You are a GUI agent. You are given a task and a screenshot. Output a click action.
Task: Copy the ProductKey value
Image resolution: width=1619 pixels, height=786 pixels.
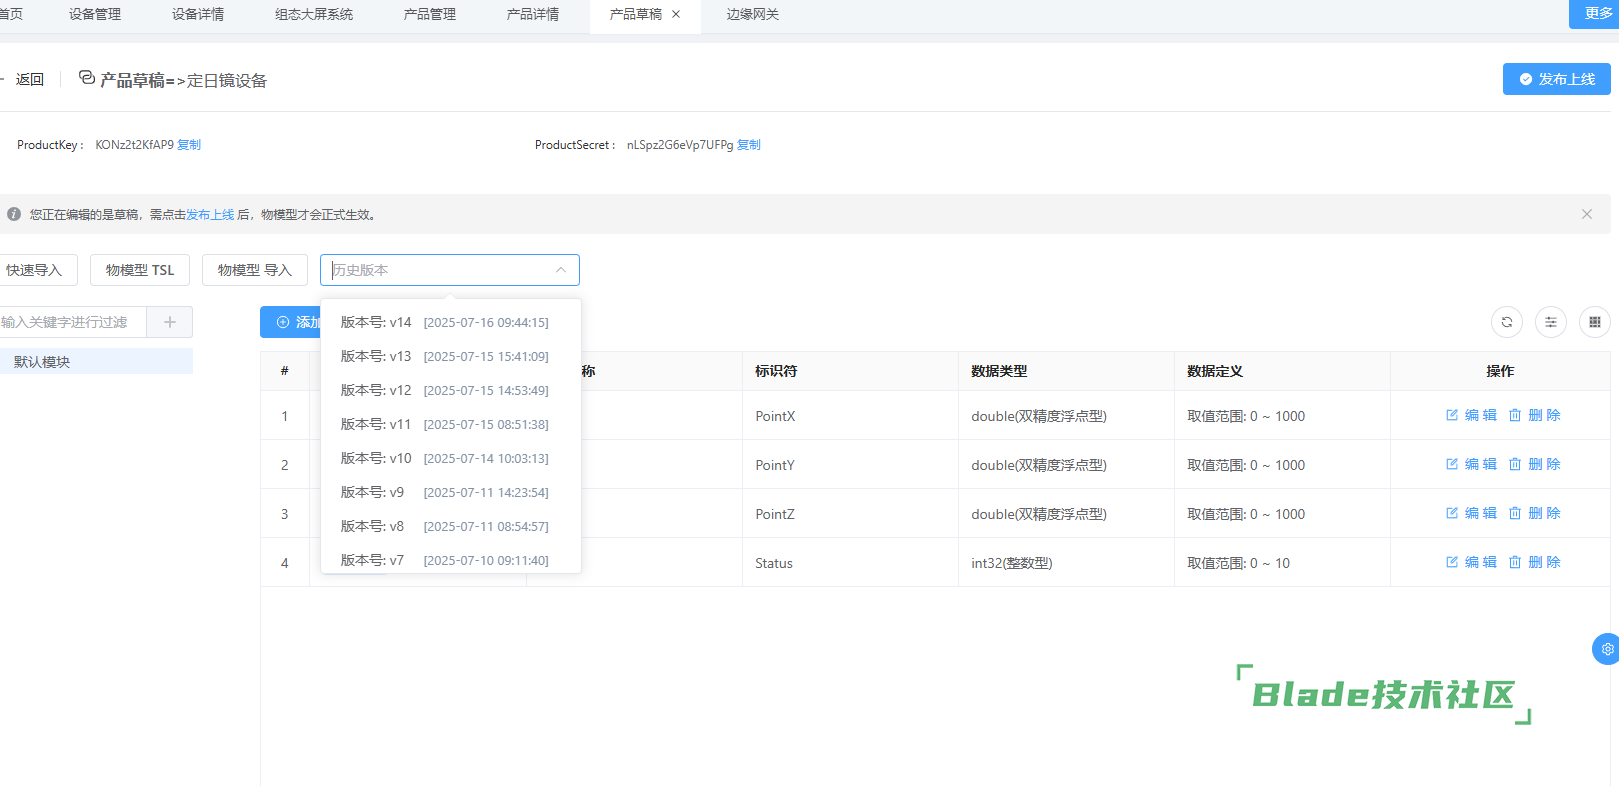[189, 145]
